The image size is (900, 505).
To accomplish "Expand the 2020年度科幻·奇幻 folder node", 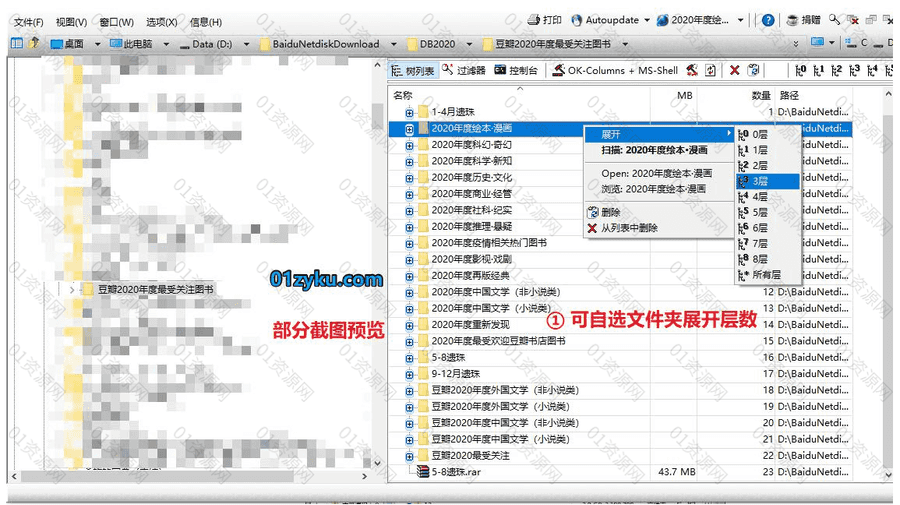I will click(409, 145).
